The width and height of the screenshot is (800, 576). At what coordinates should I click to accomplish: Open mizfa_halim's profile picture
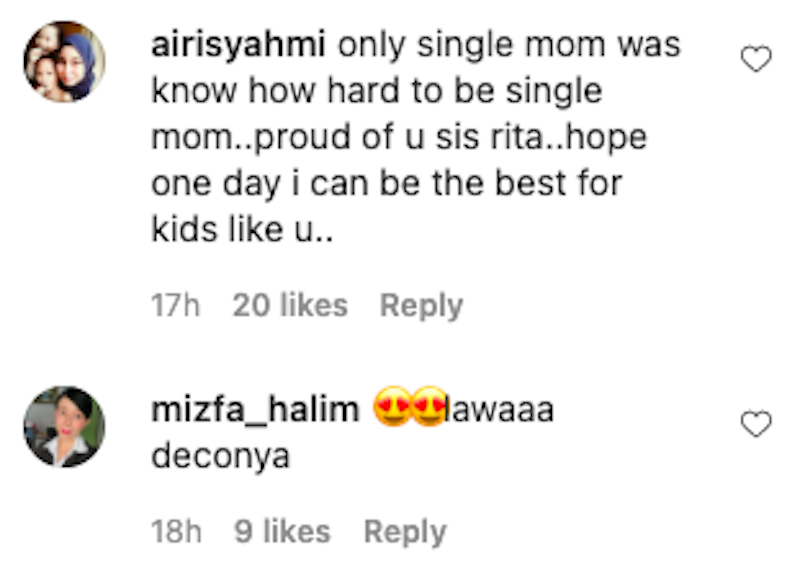63,427
